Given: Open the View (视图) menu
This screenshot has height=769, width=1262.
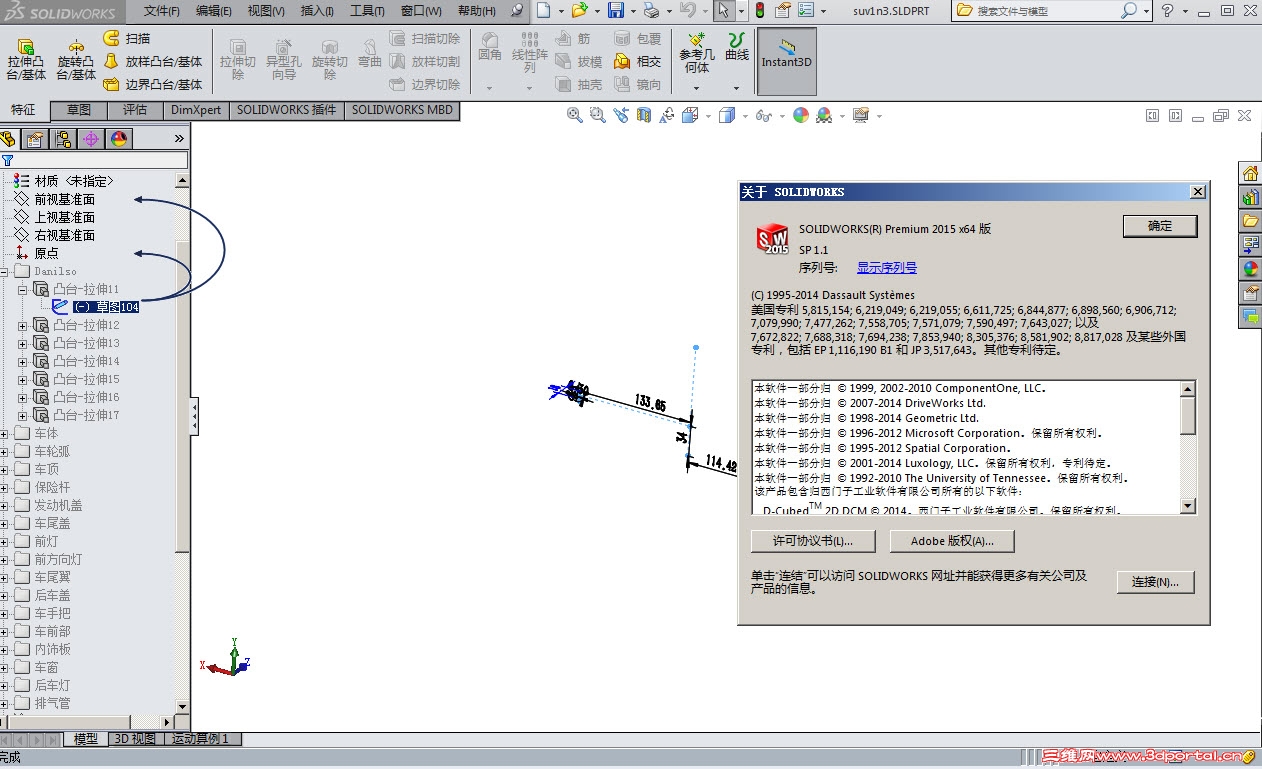Looking at the screenshot, I should click(x=266, y=11).
